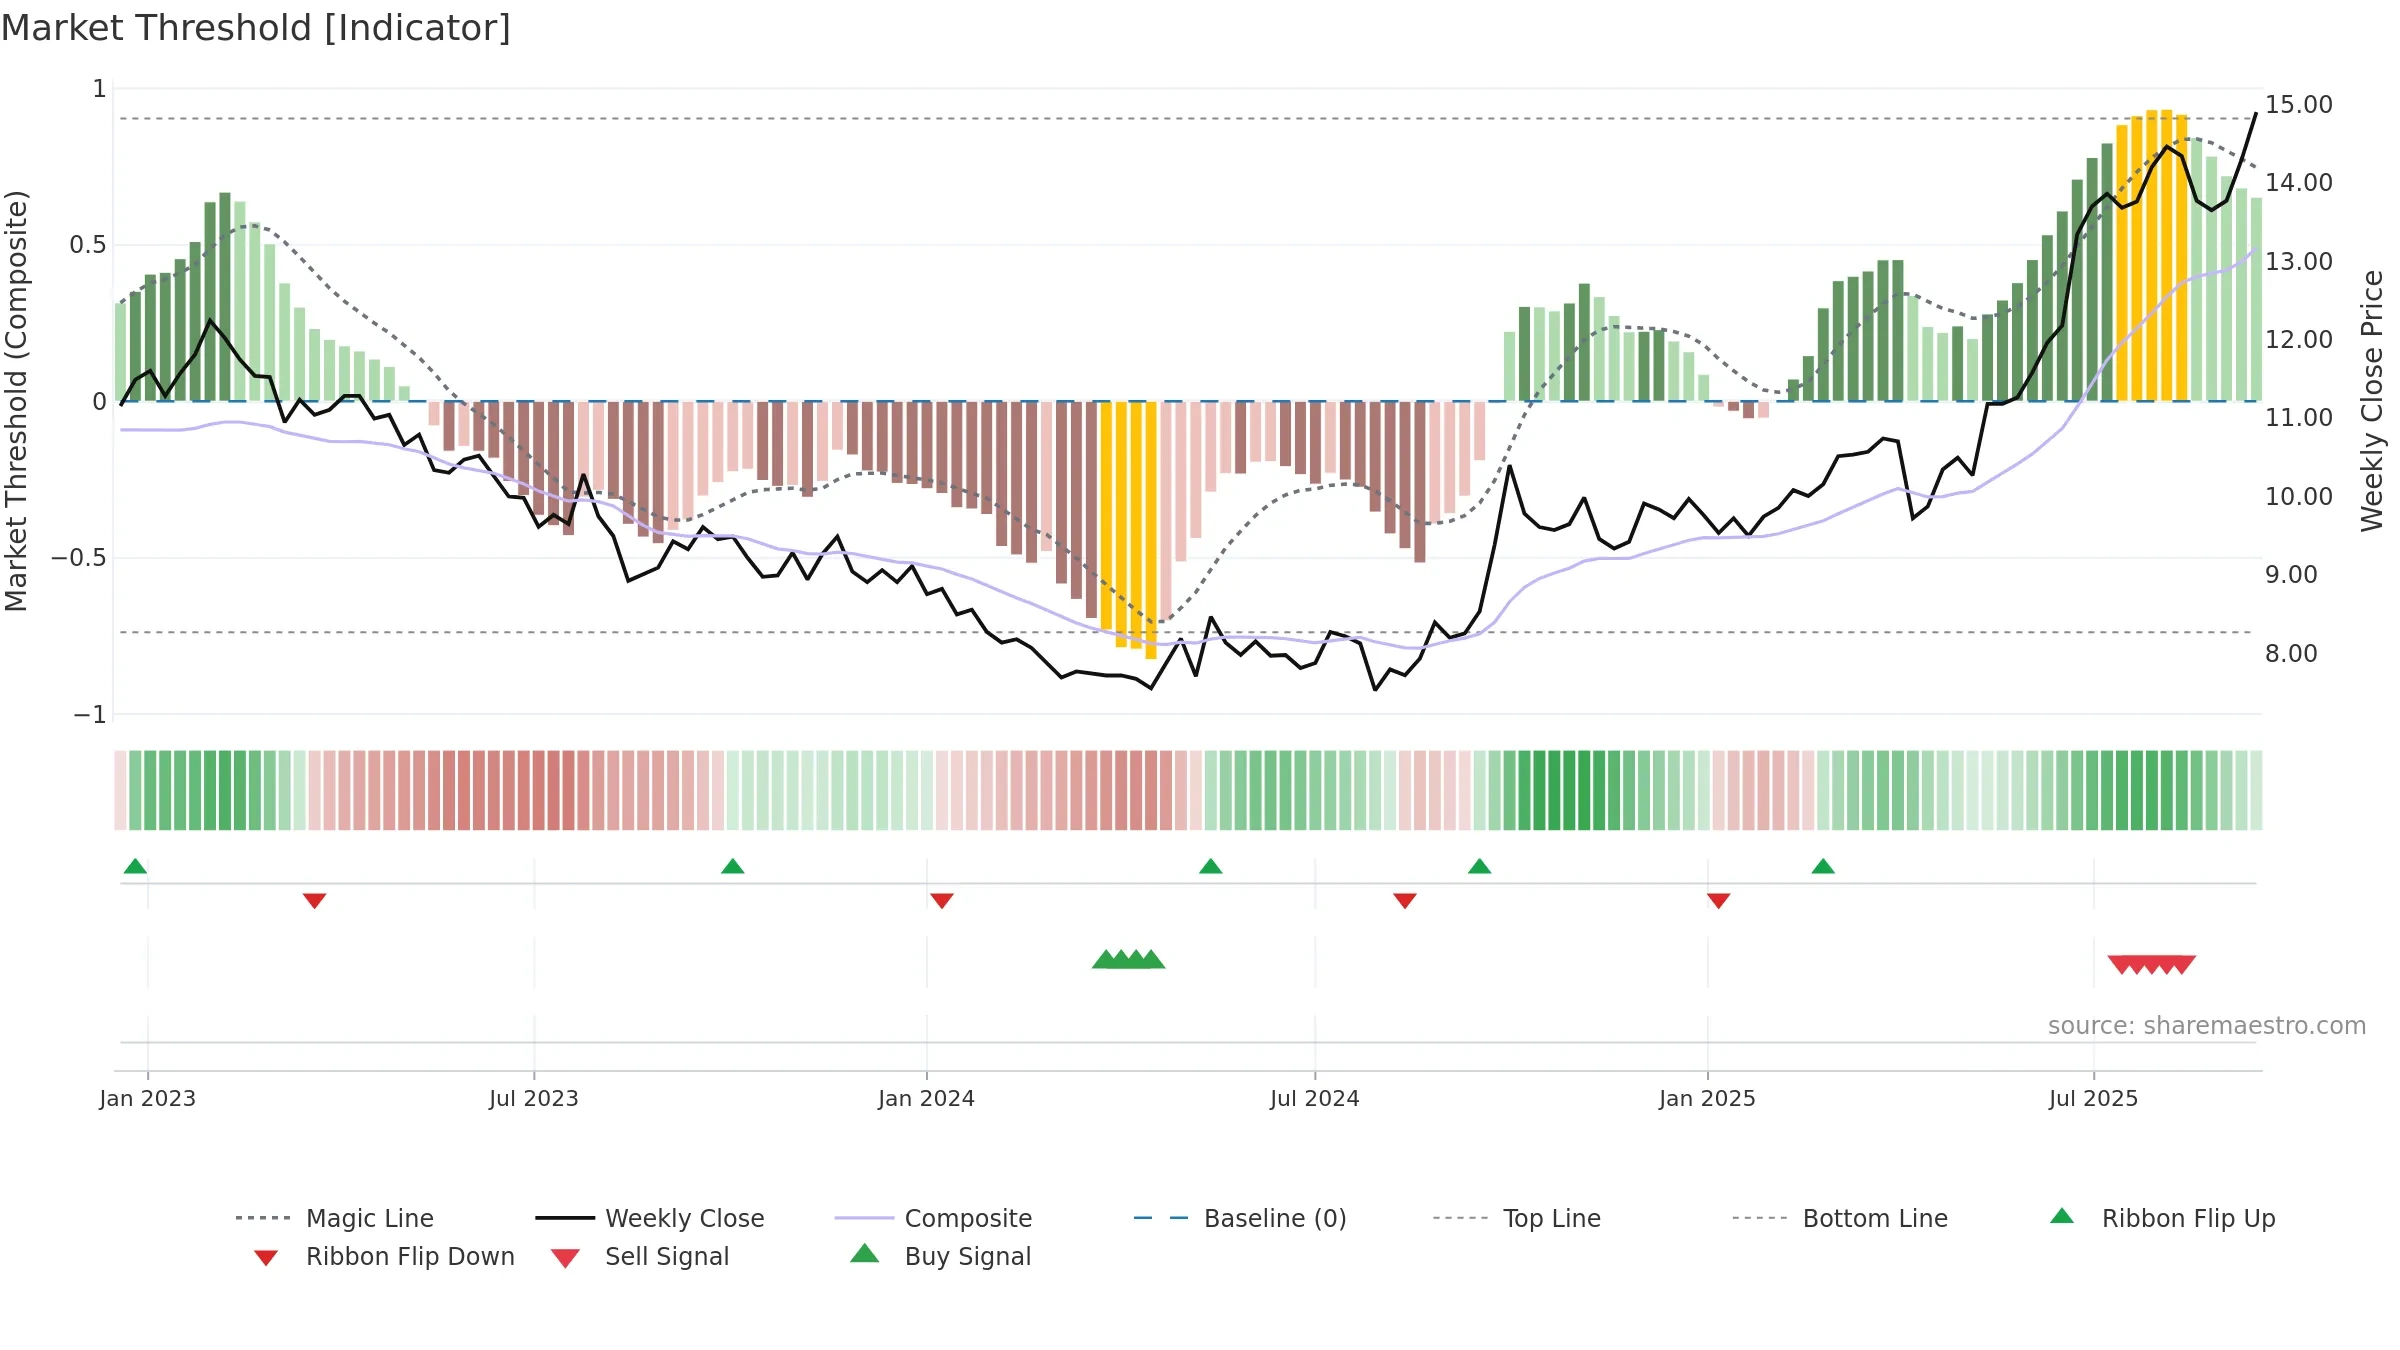The image size is (2400, 1350).
Task: Click the 8.00 price axis label
Action: [x=2290, y=653]
